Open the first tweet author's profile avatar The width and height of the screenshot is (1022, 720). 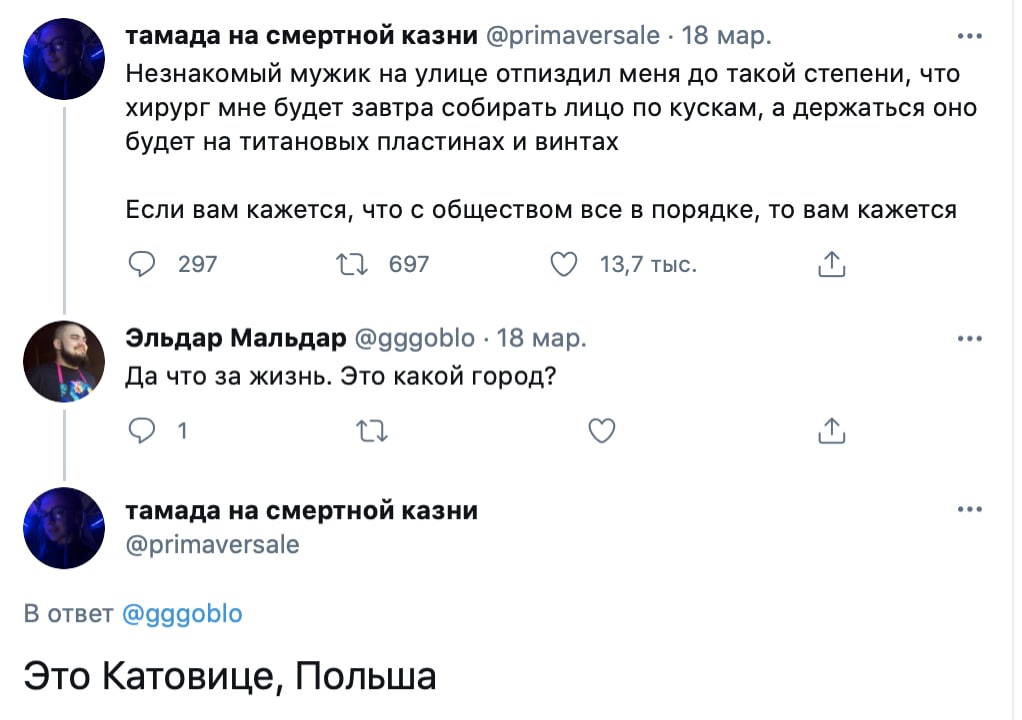[x=64, y=58]
